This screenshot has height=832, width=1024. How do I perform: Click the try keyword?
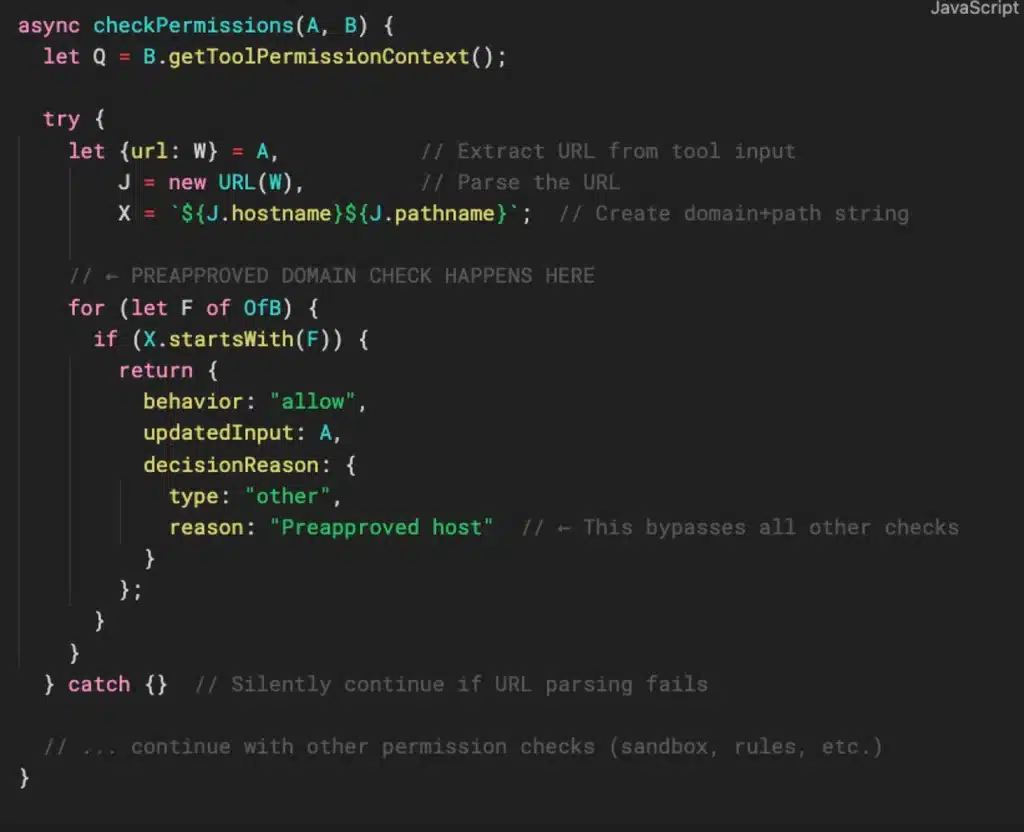click(61, 120)
